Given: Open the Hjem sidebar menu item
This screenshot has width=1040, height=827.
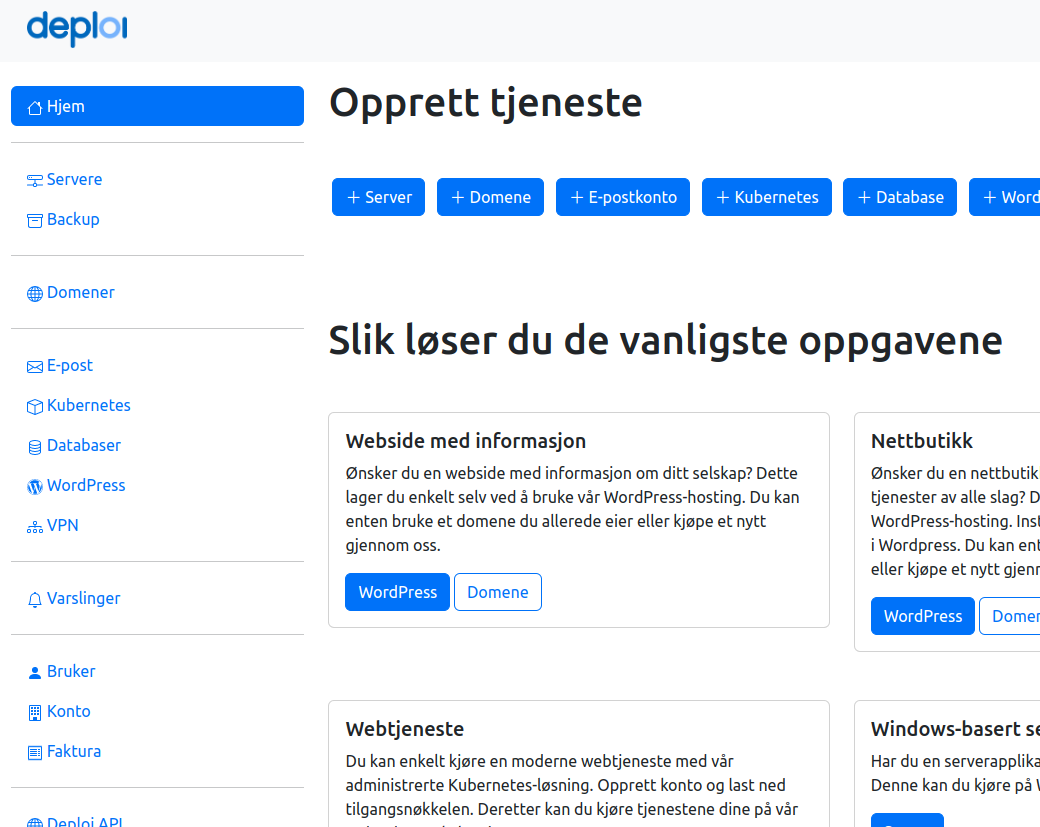Looking at the screenshot, I should [157, 106].
